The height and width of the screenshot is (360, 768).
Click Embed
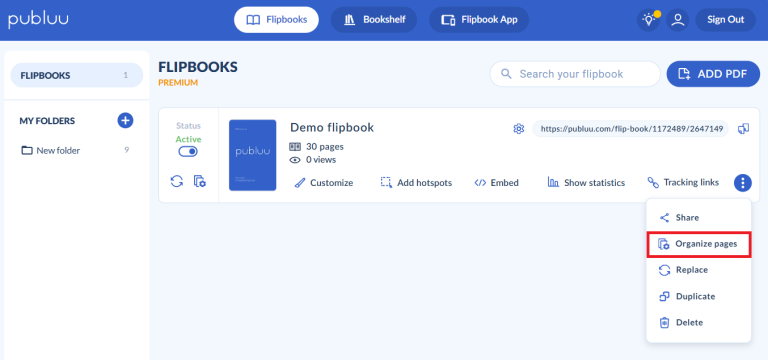coord(497,183)
